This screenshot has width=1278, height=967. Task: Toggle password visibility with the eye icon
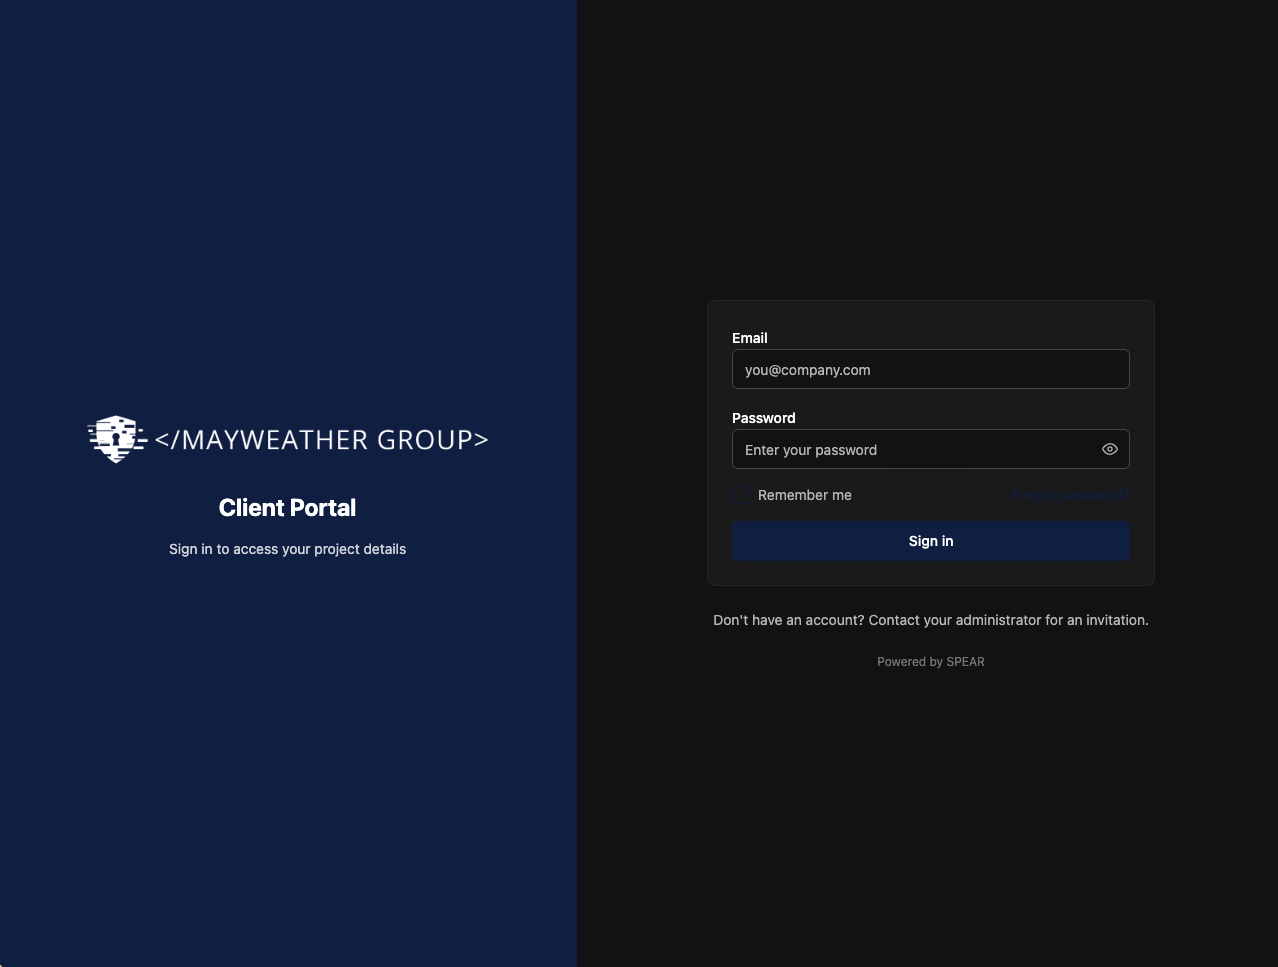click(x=1109, y=449)
